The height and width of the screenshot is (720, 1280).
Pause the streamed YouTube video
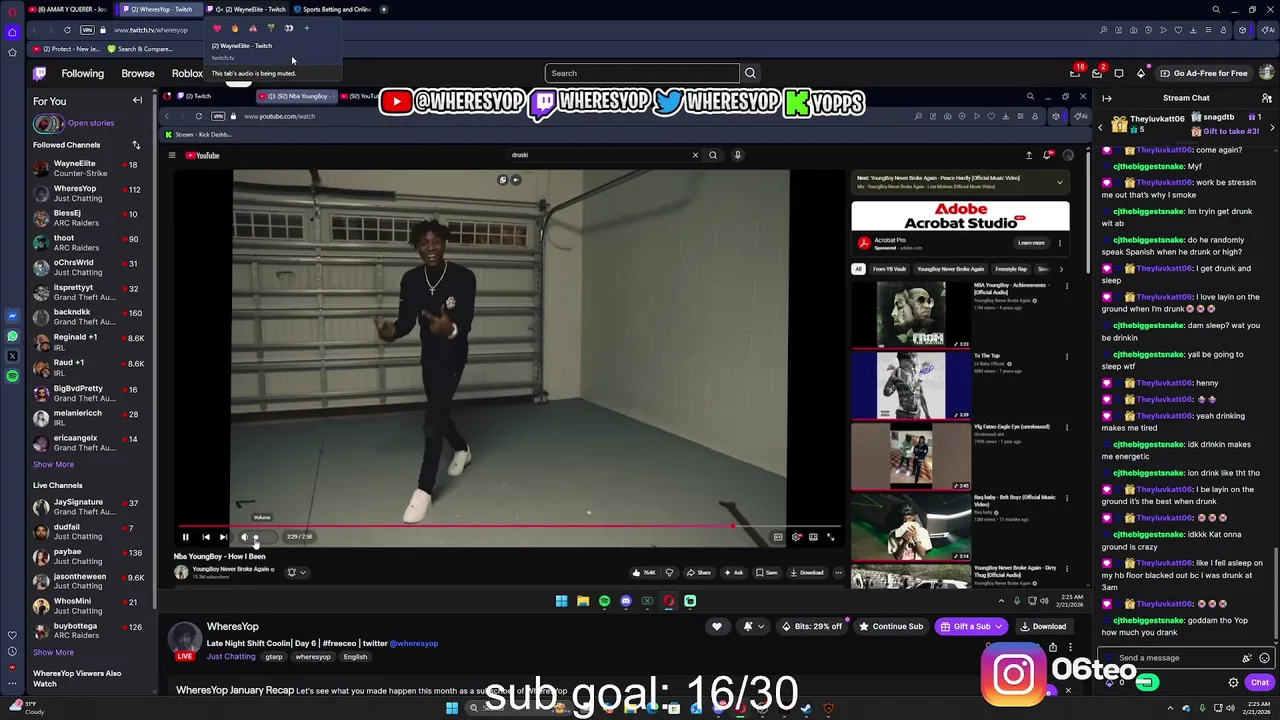pos(185,537)
